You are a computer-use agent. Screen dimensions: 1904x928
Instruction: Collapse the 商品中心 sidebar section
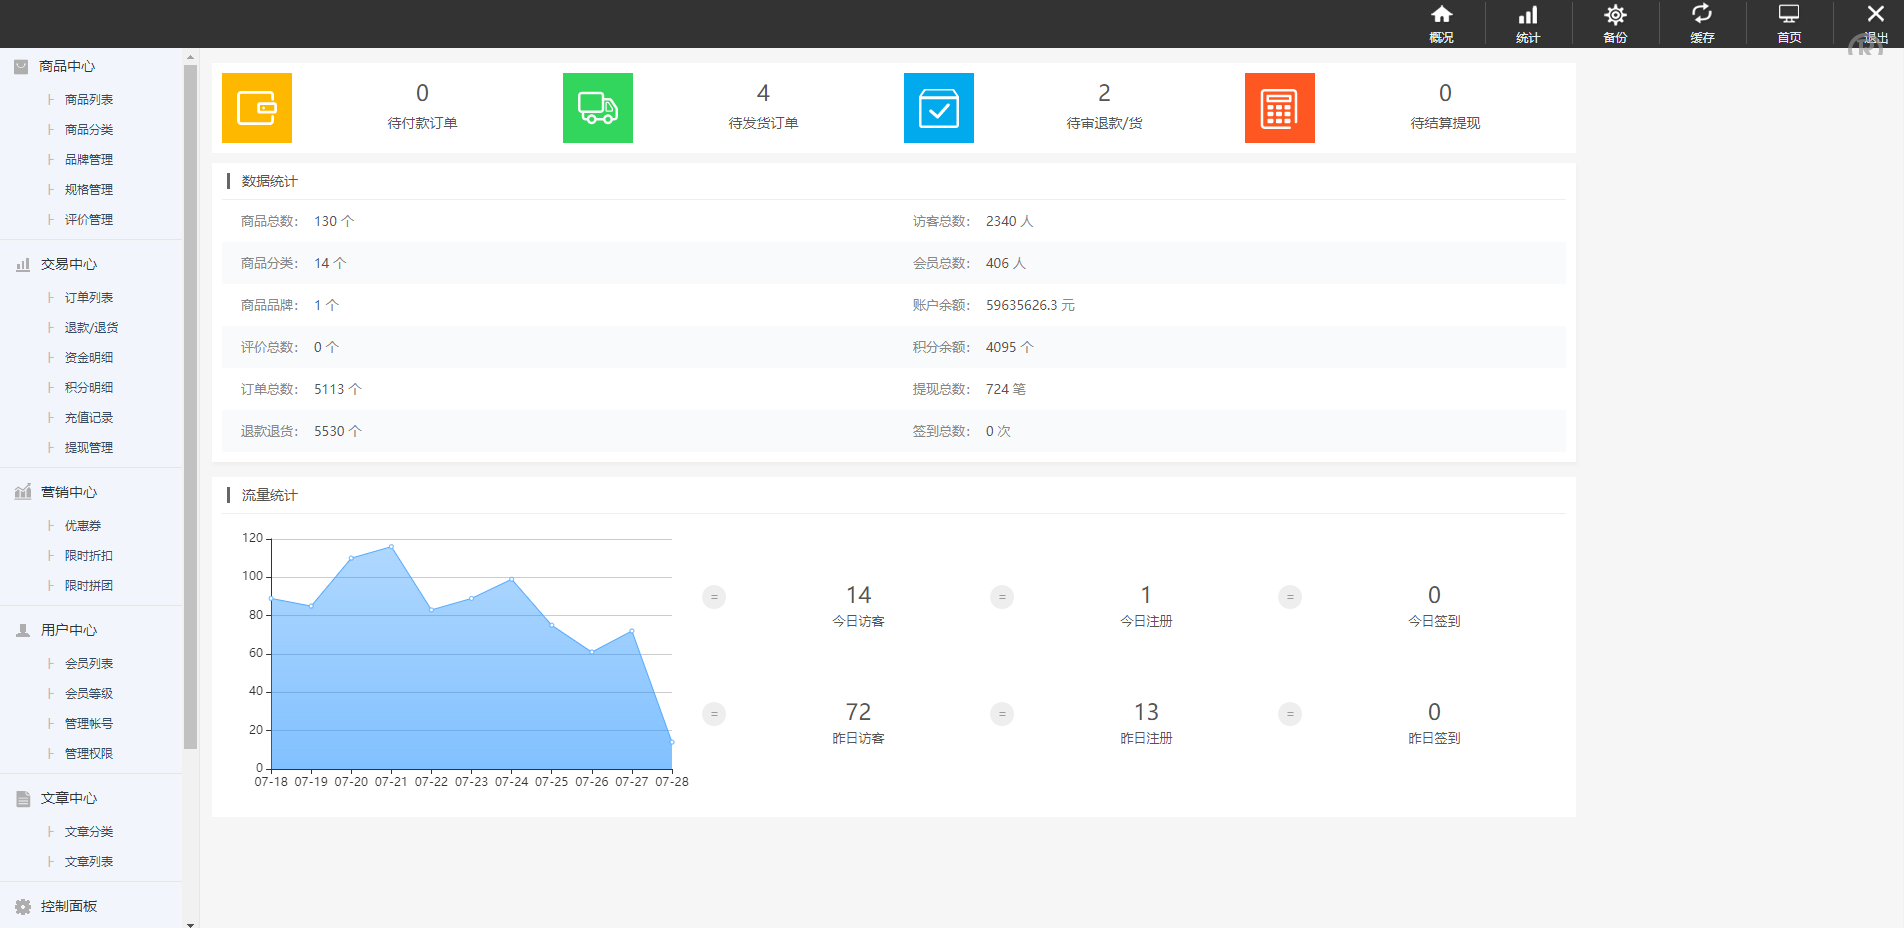pos(67,66)
